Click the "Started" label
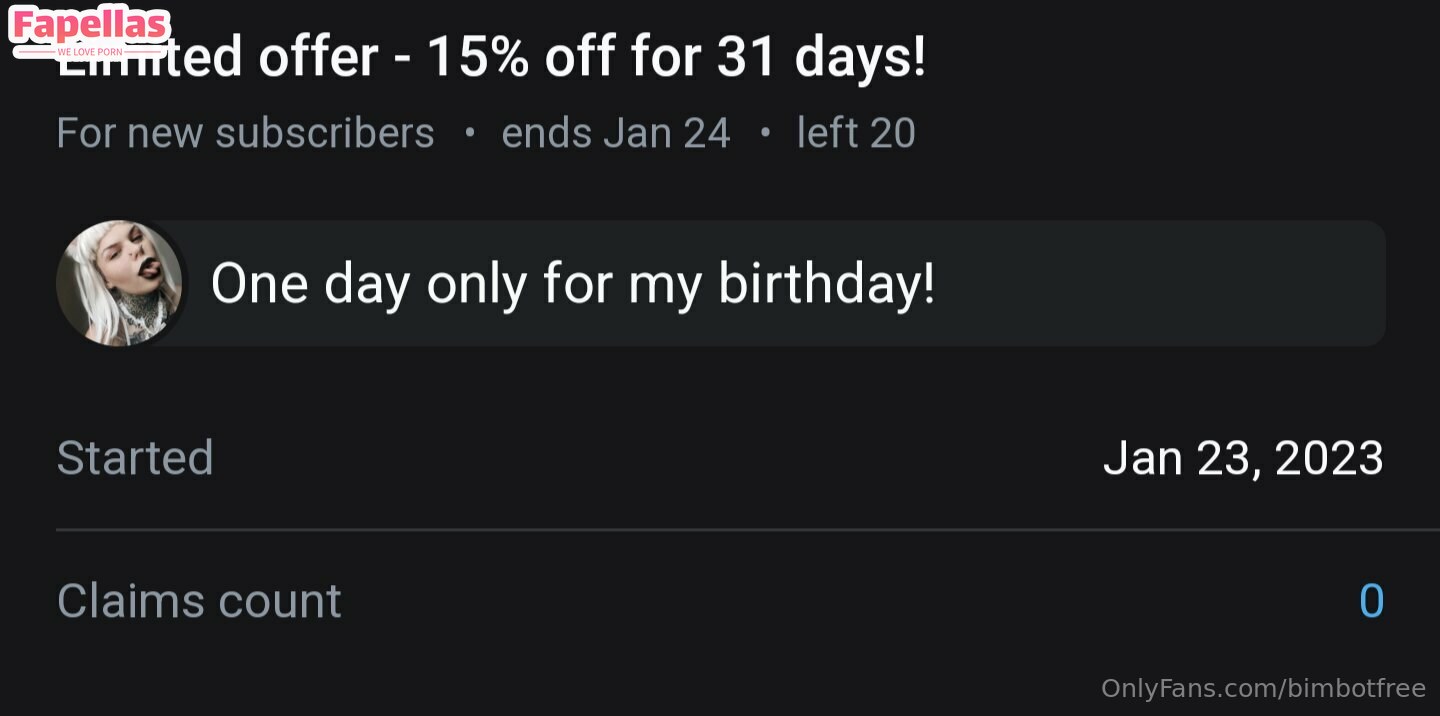 tap(135, 458)
